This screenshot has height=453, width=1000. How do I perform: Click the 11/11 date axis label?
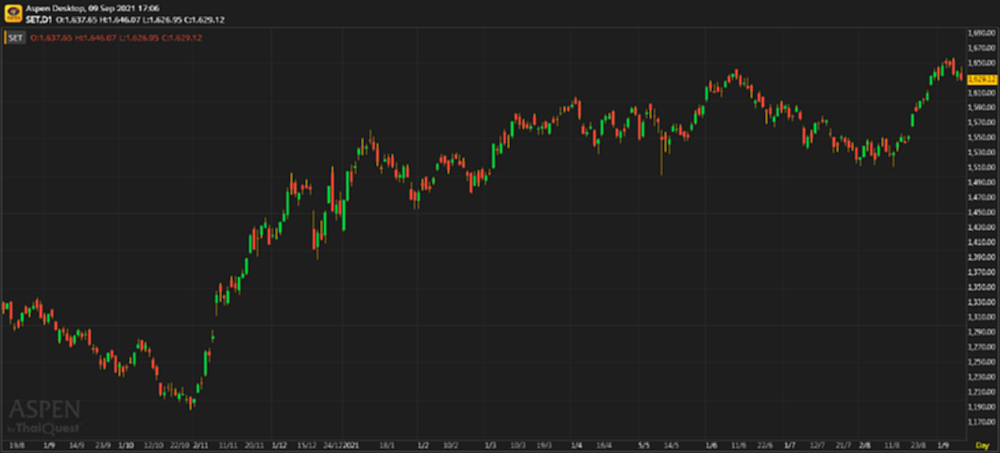(228, 445)
